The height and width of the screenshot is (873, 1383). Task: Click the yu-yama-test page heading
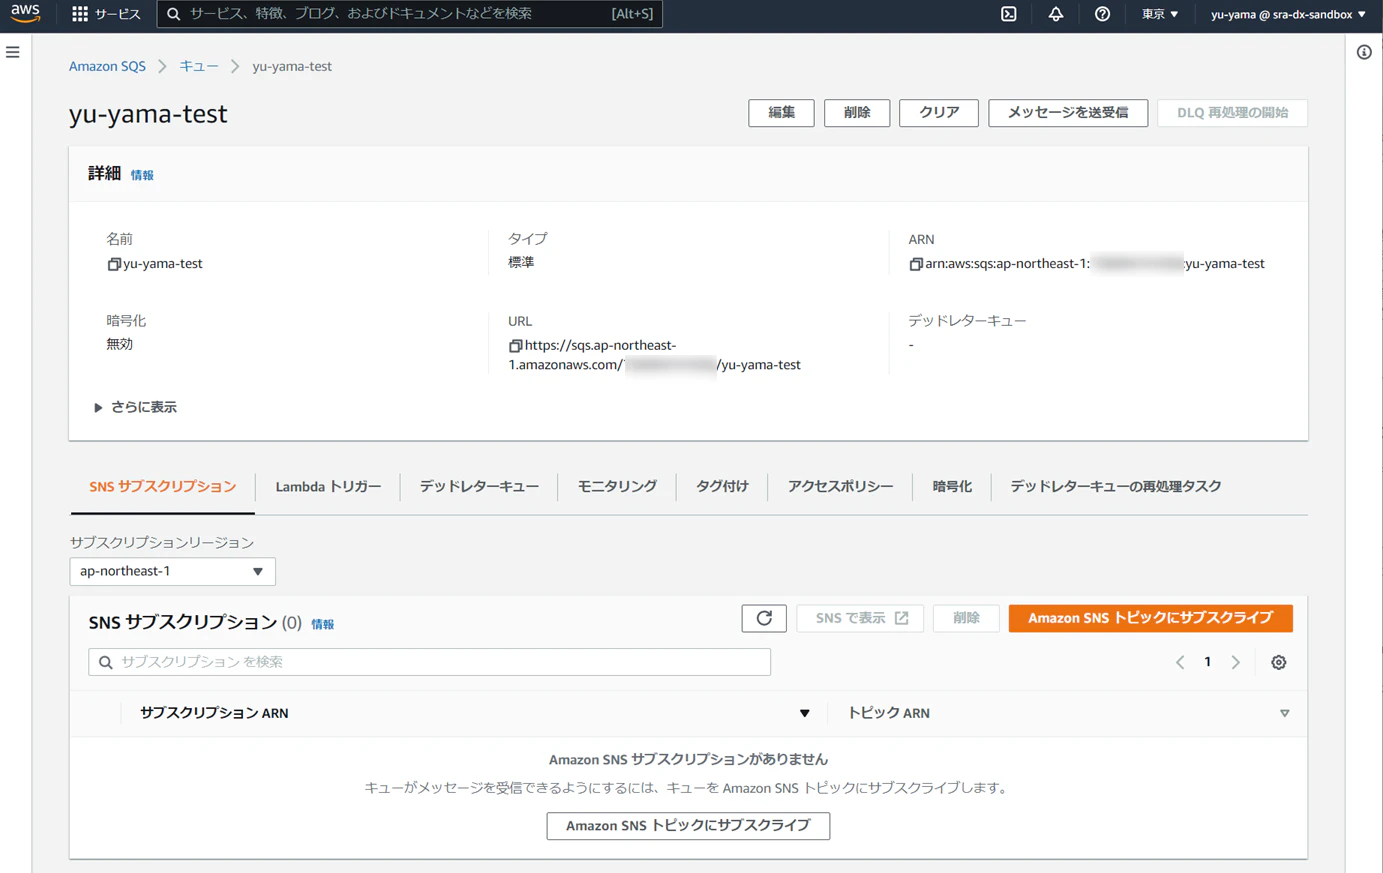pyautogui.click(x=148, y=114)
